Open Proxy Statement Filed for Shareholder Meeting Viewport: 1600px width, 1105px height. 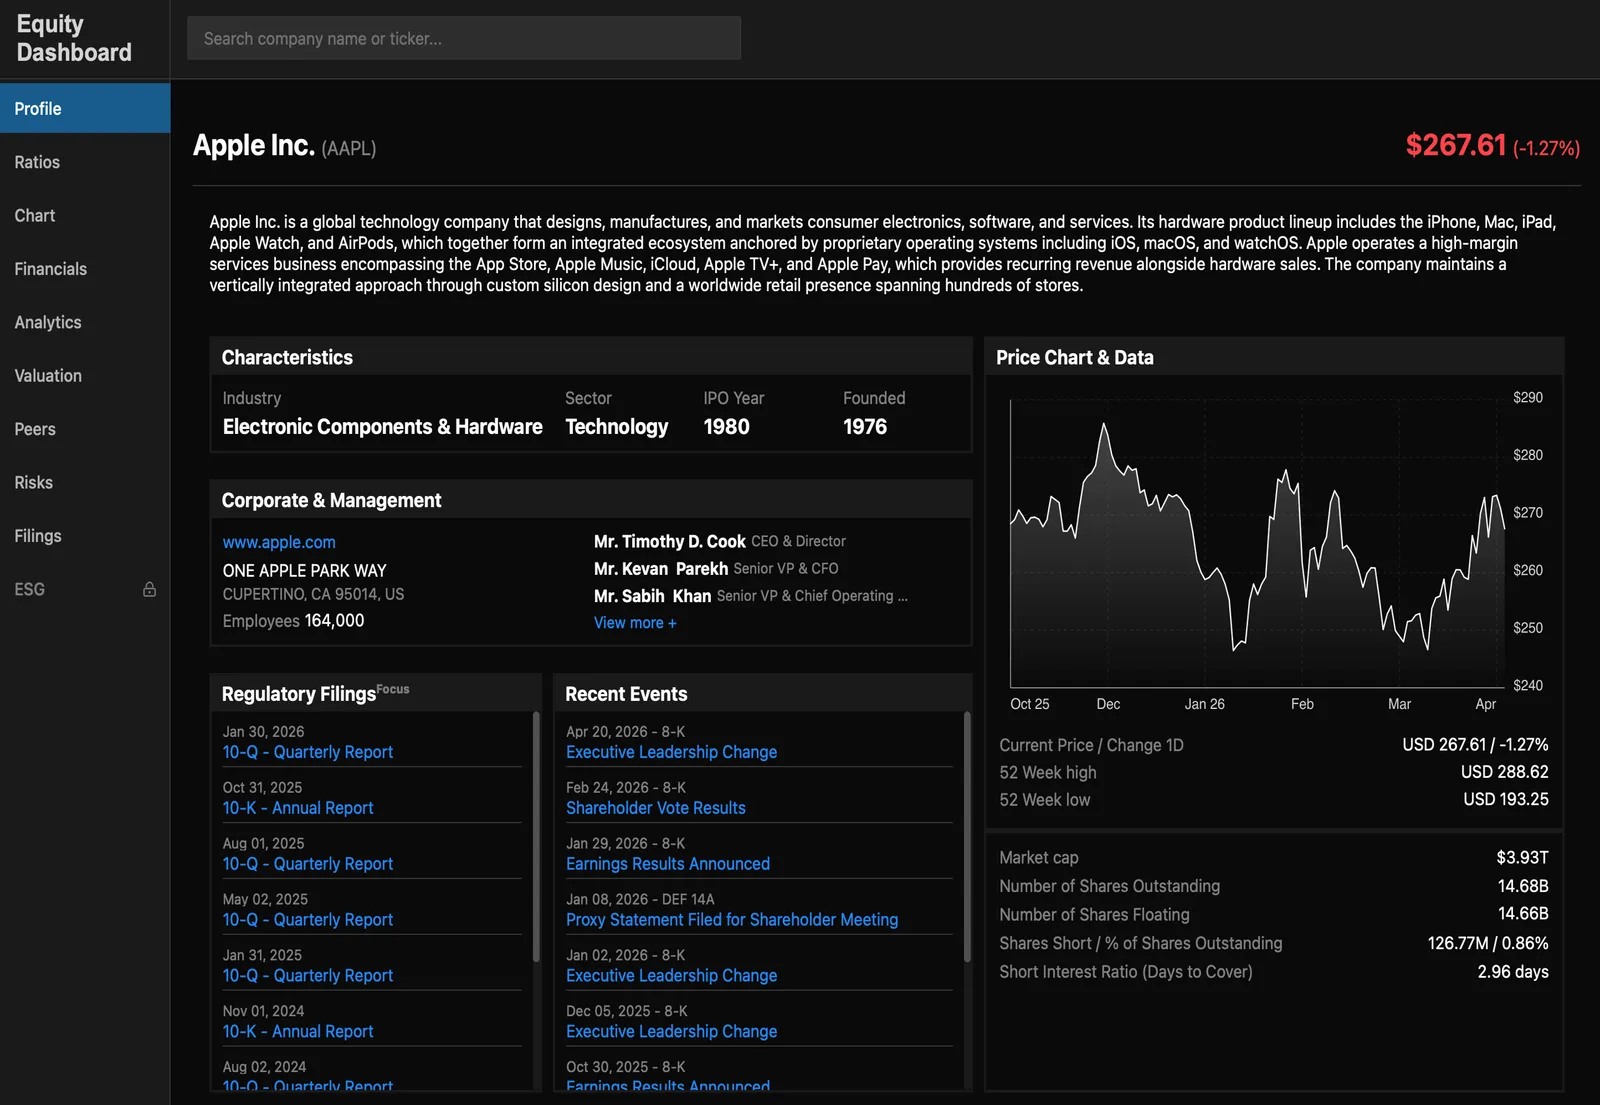[x=732, y=920]
